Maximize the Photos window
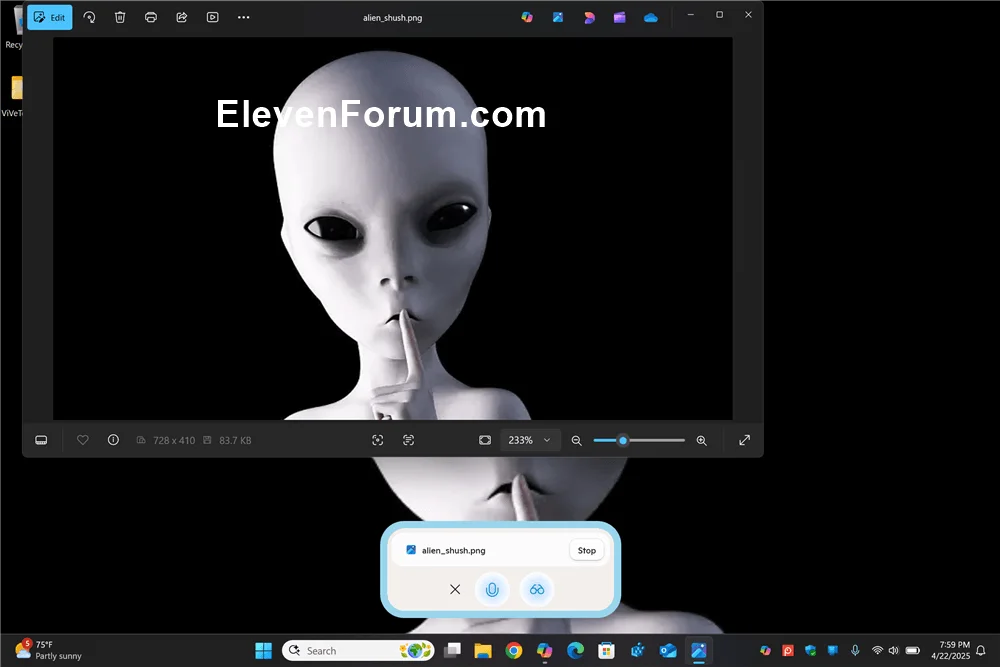Viewport: 1000px width, 667px height. tap(719, 15)
